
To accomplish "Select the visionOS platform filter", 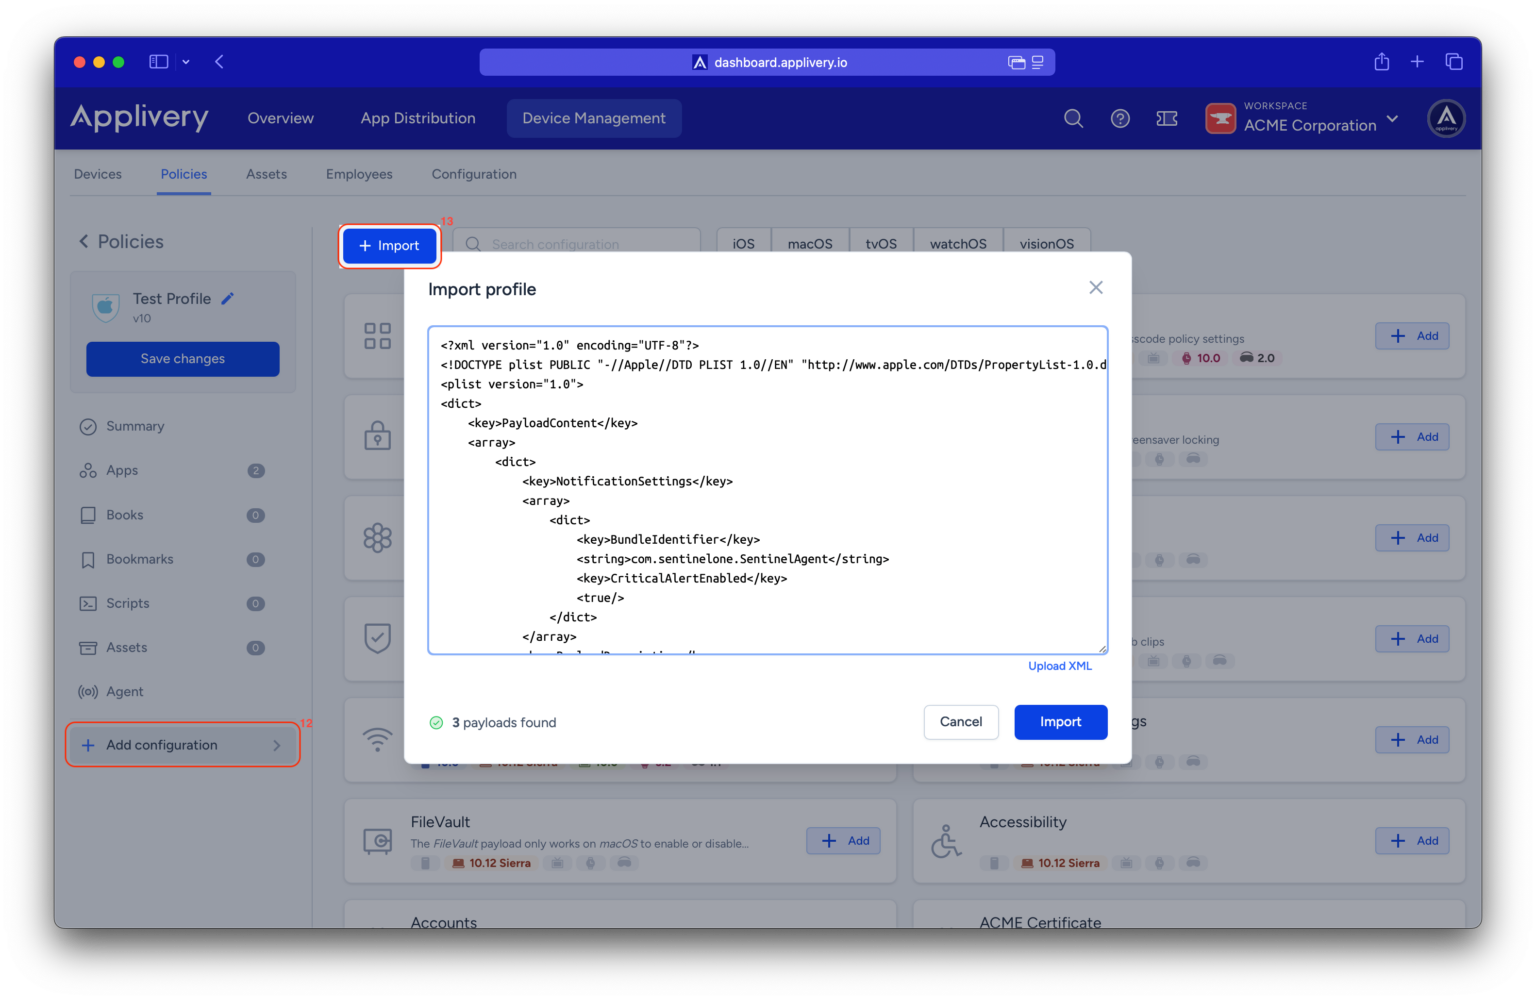I will 1046,244.
